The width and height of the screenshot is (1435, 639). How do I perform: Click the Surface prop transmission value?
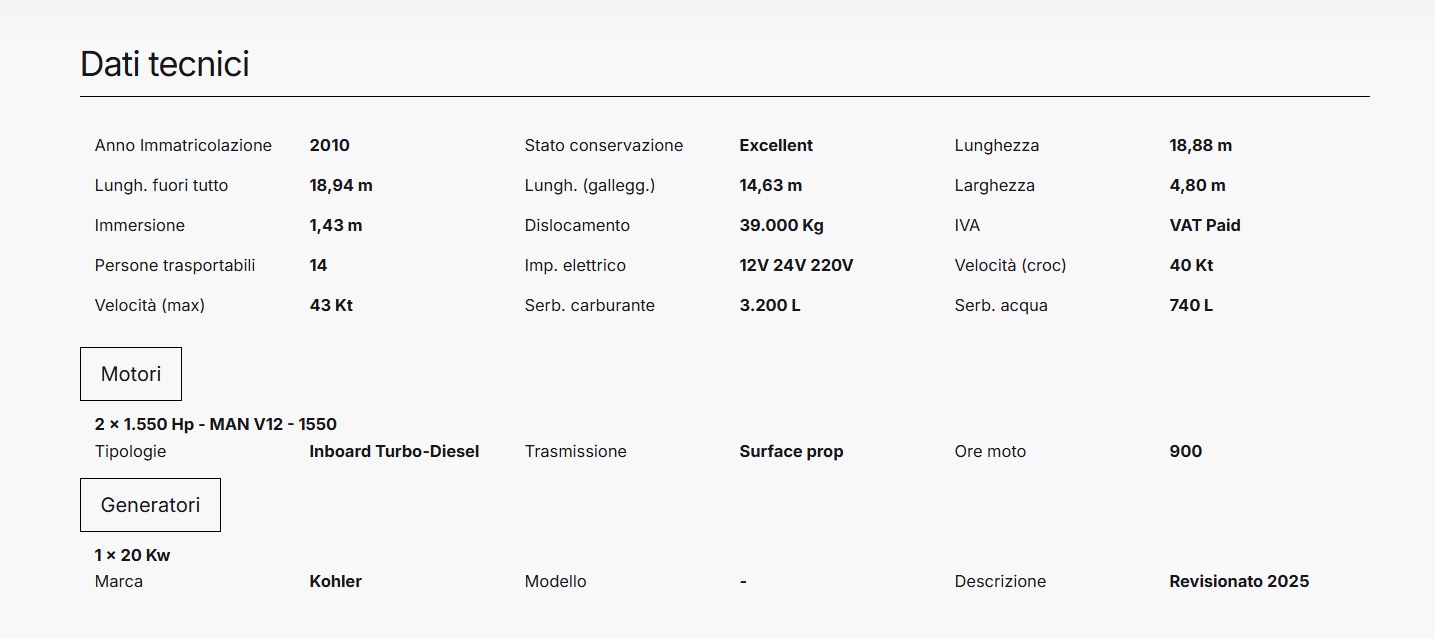792,451
